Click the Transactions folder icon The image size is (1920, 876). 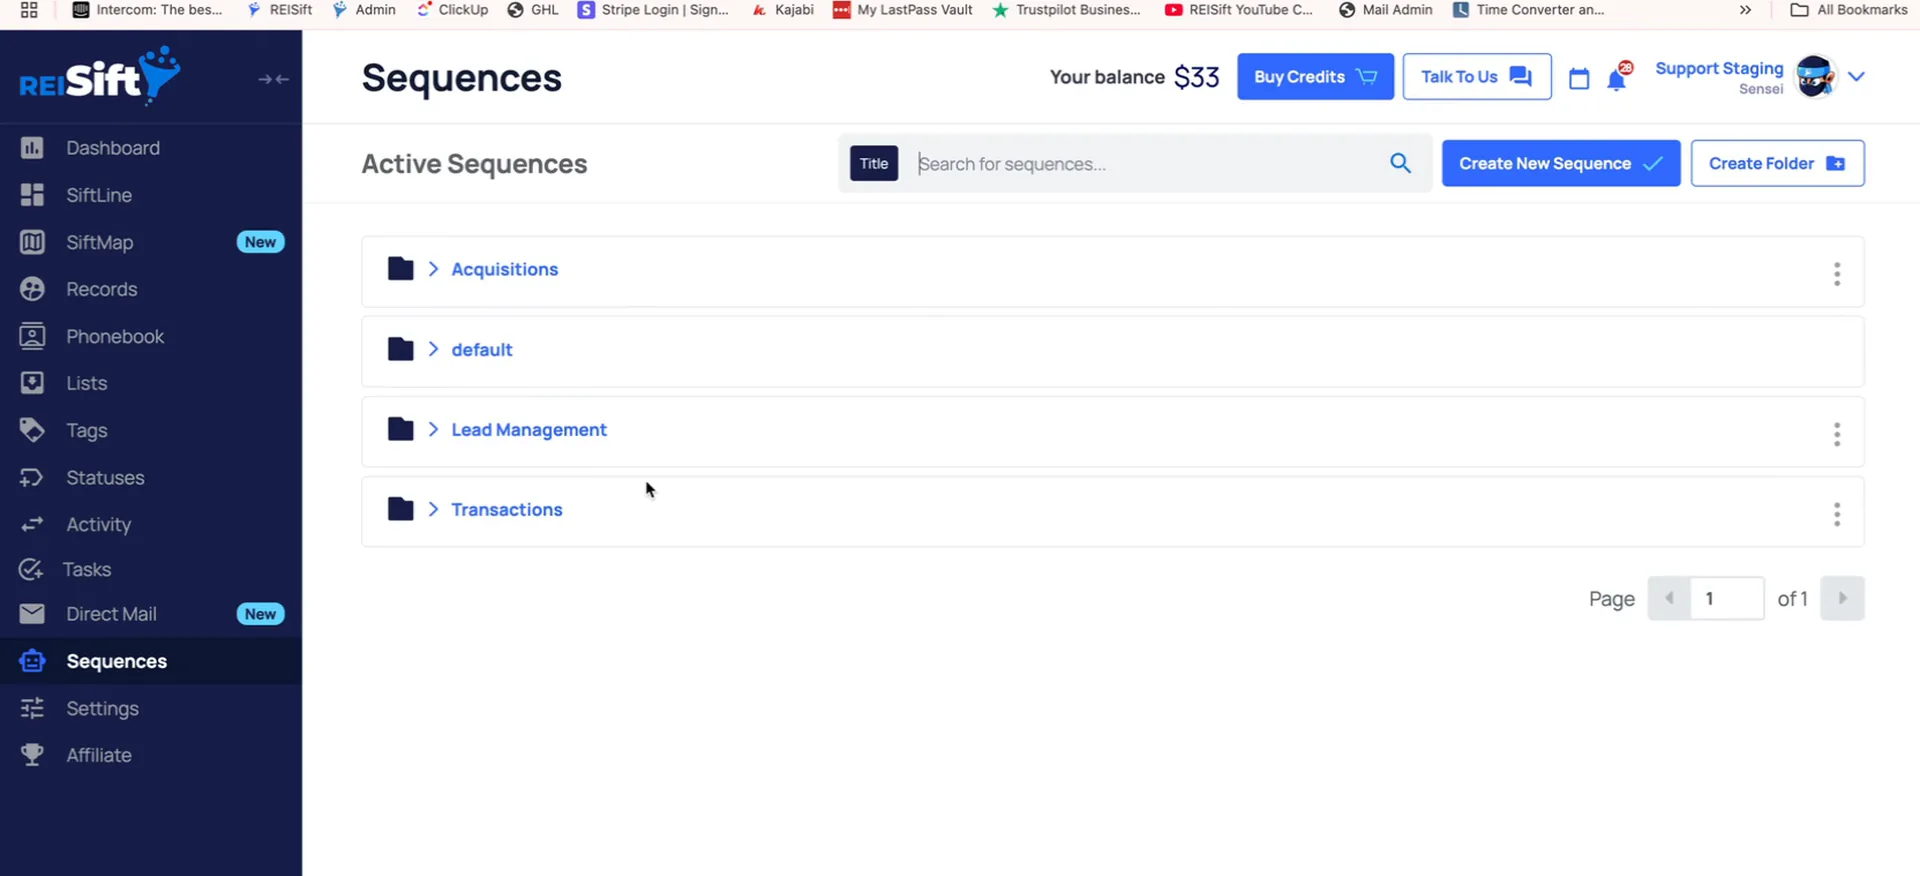pos(400,509)
